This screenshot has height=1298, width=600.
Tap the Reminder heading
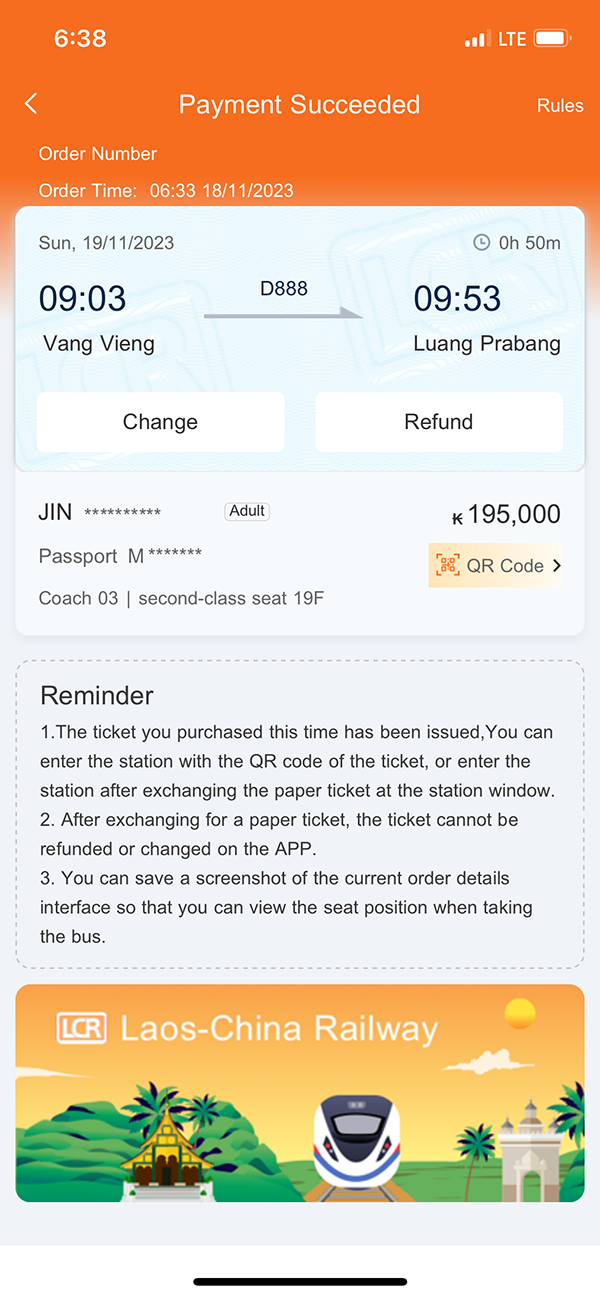tap(97, 696)
